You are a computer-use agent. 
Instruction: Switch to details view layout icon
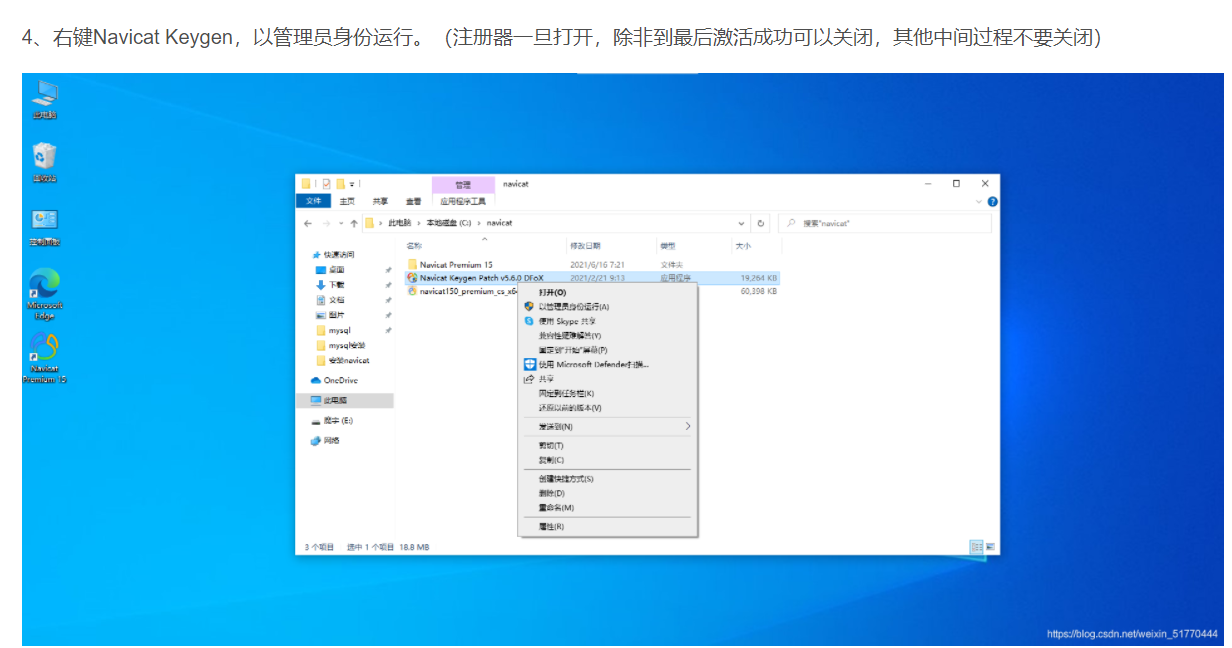coord(975,546)
